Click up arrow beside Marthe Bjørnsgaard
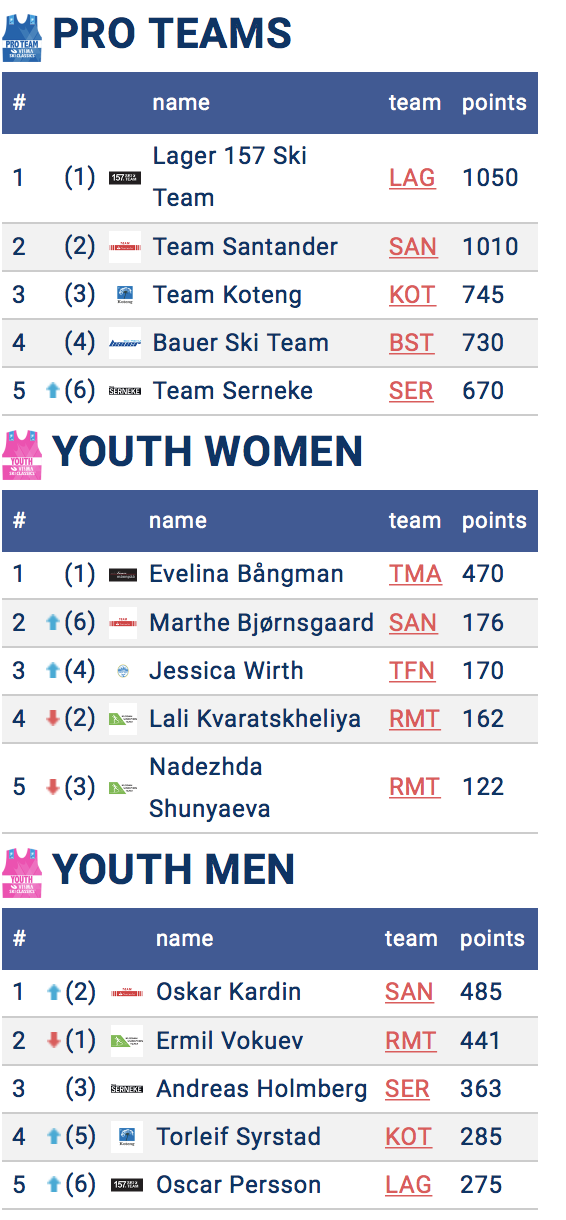Image resolution: width=566 pixels, height=1220 pixels. tap(53, 623)
